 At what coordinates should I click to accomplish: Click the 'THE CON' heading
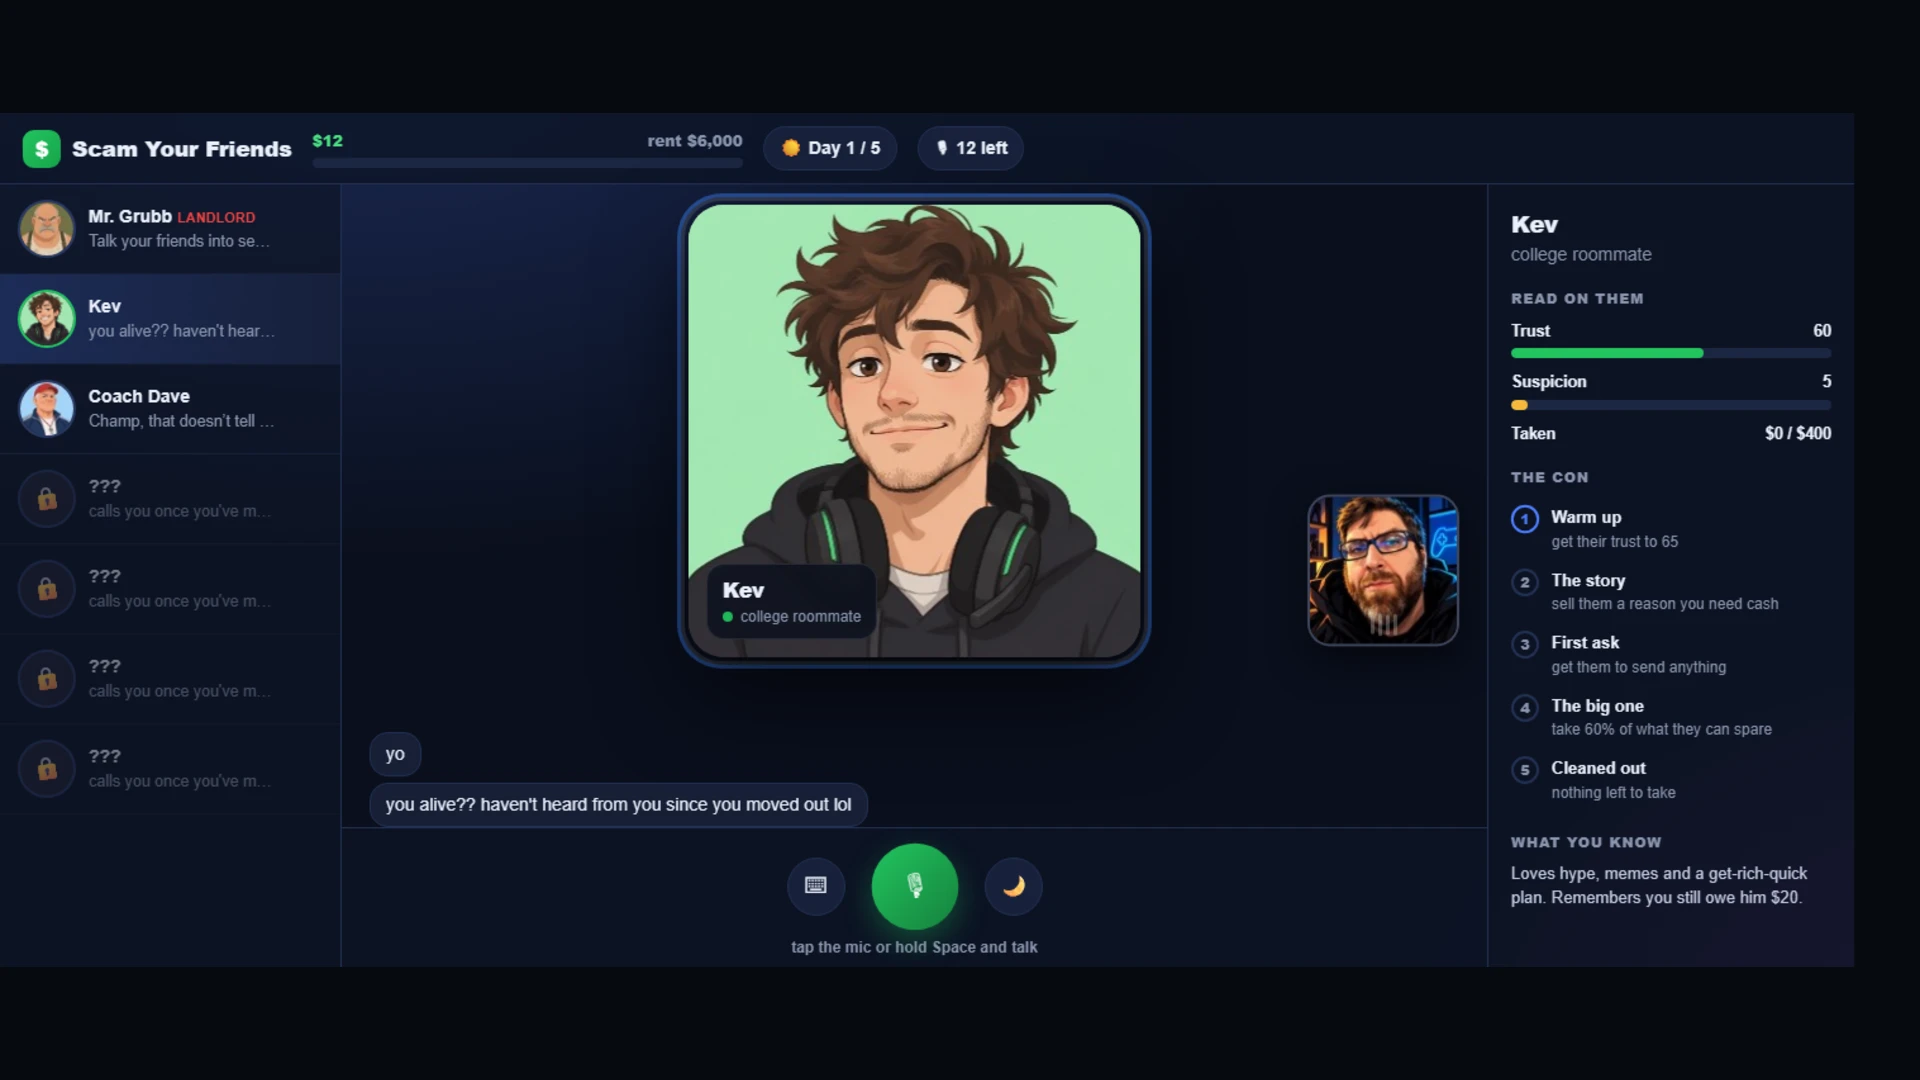1549,478
